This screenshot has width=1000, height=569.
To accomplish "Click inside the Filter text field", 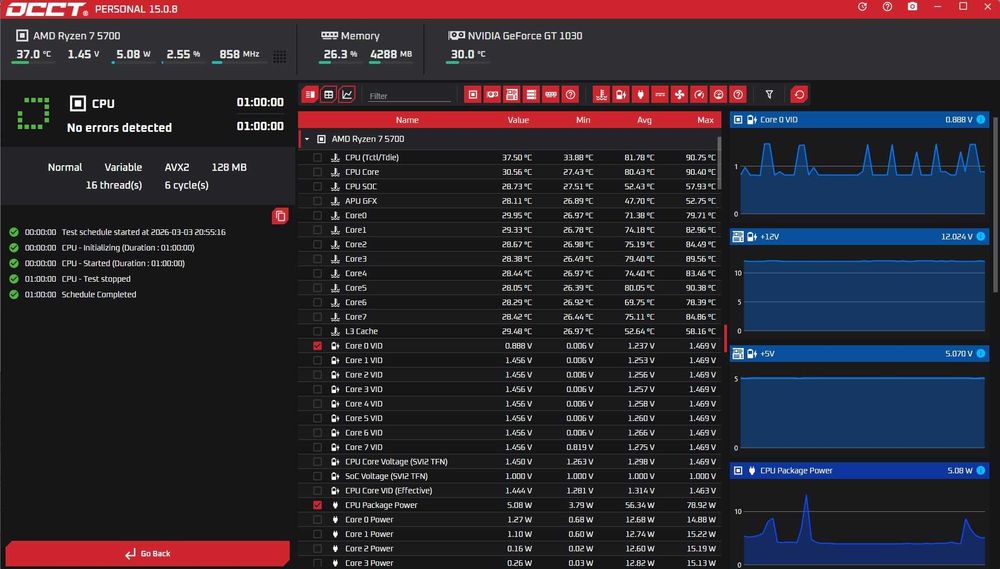I will 409,96.
